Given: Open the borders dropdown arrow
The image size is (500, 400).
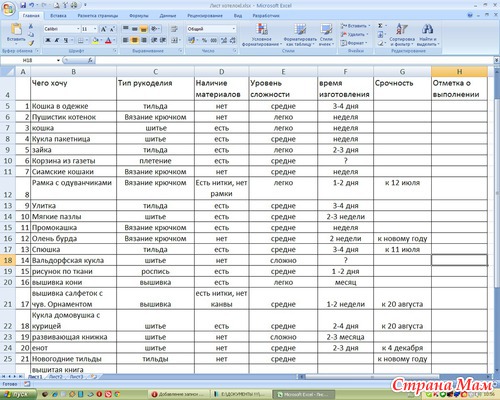Looking at the screenshot, I should pos(87,40).
